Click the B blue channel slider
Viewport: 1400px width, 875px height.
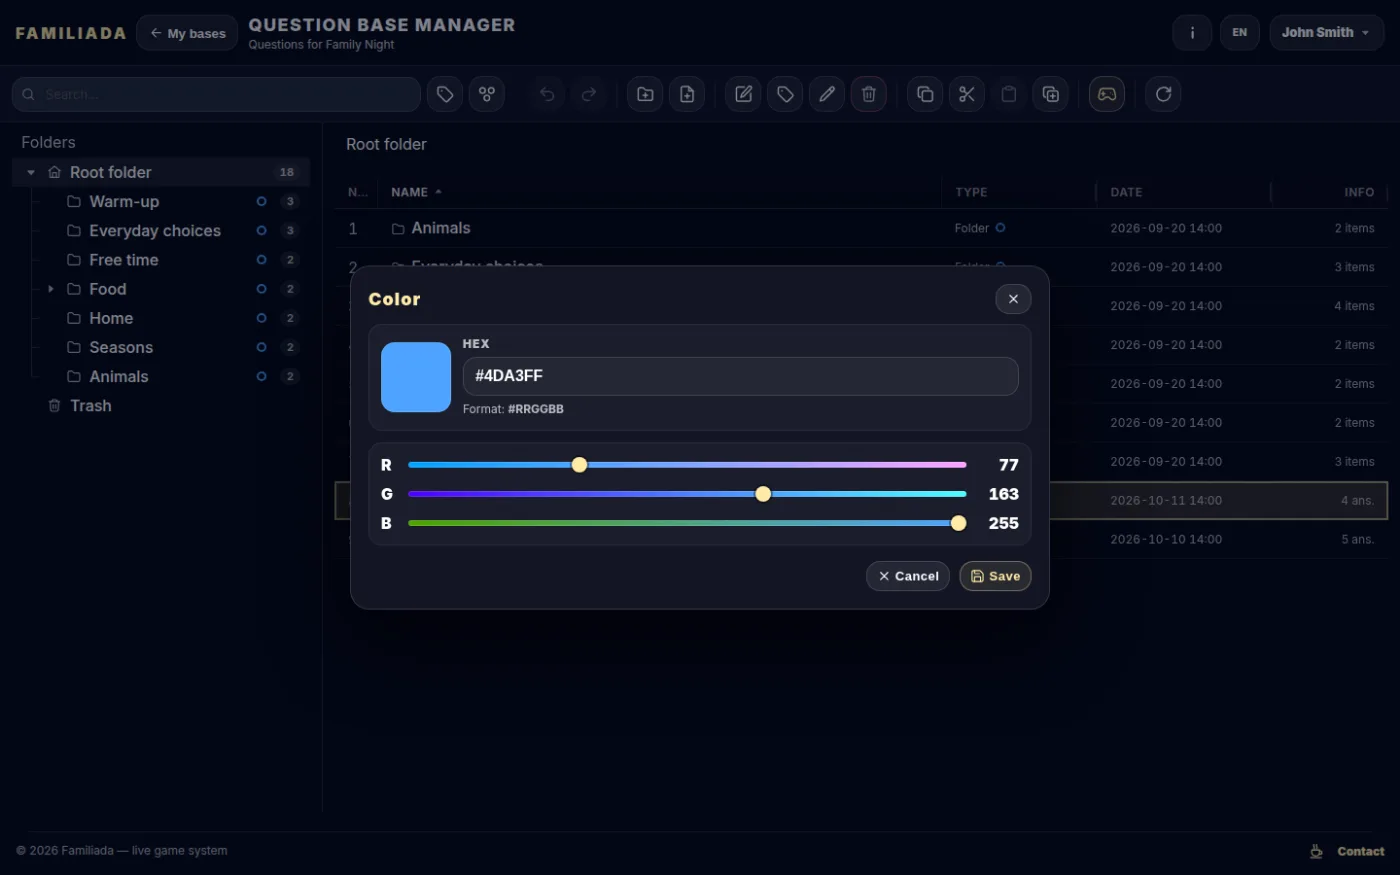[687, 523]
